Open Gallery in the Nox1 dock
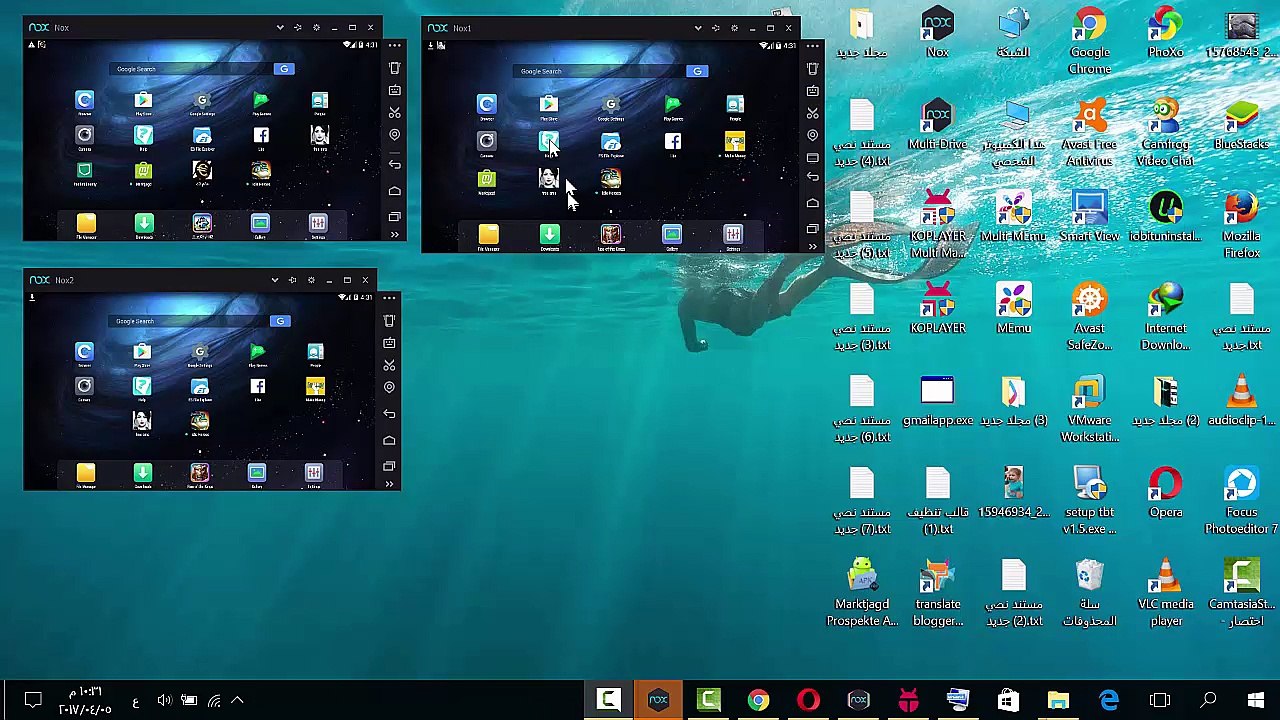The height and width of the screenshot is (720, 1280). [672, 235]
